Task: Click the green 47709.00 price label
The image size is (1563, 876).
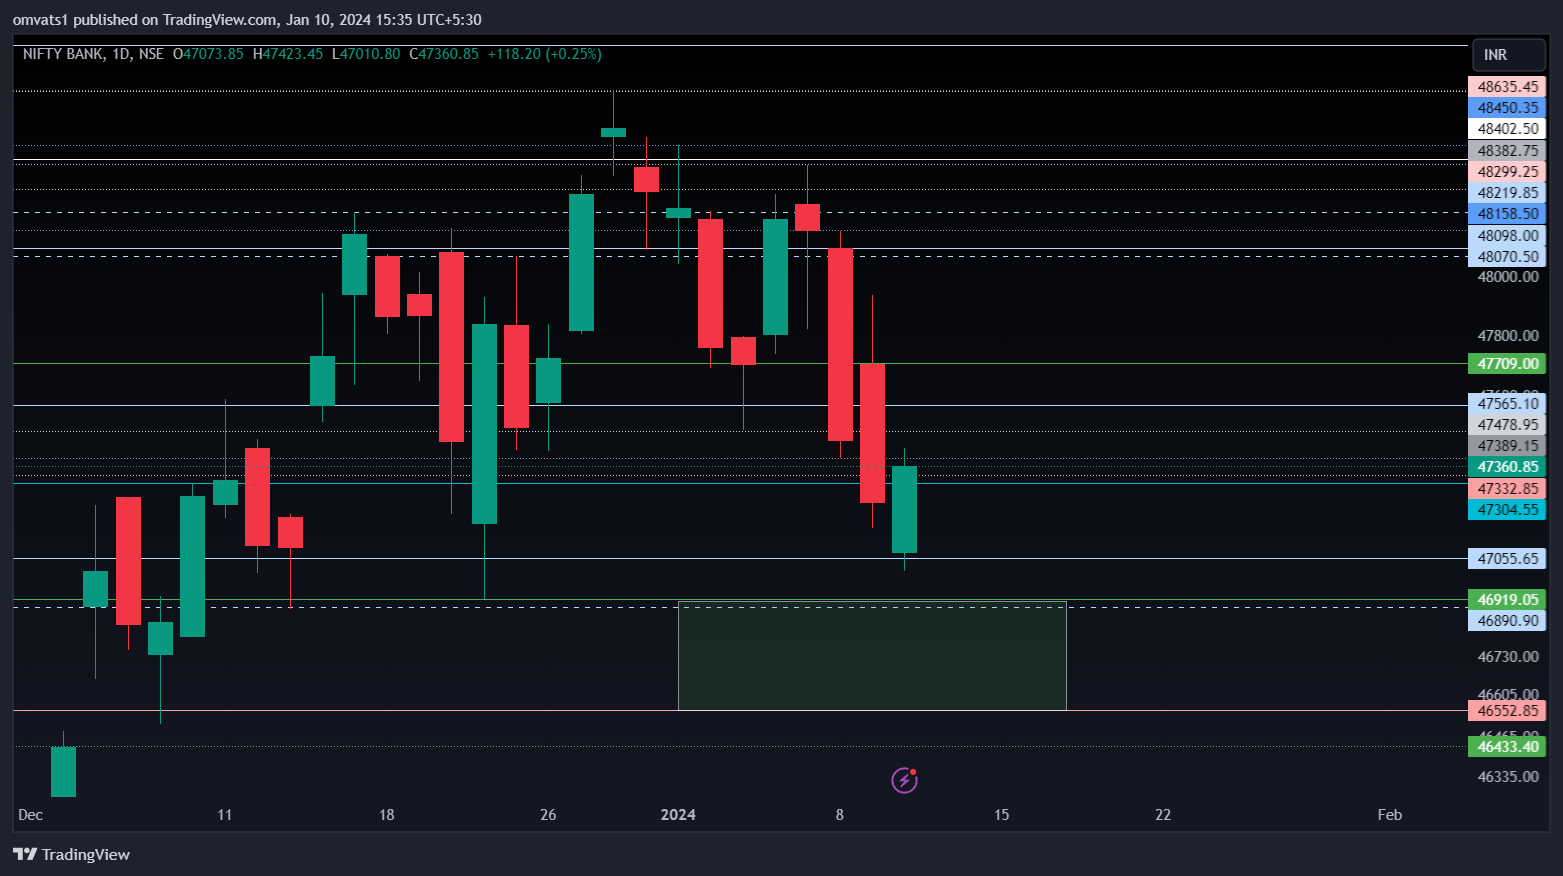Action: point(1507,364)
